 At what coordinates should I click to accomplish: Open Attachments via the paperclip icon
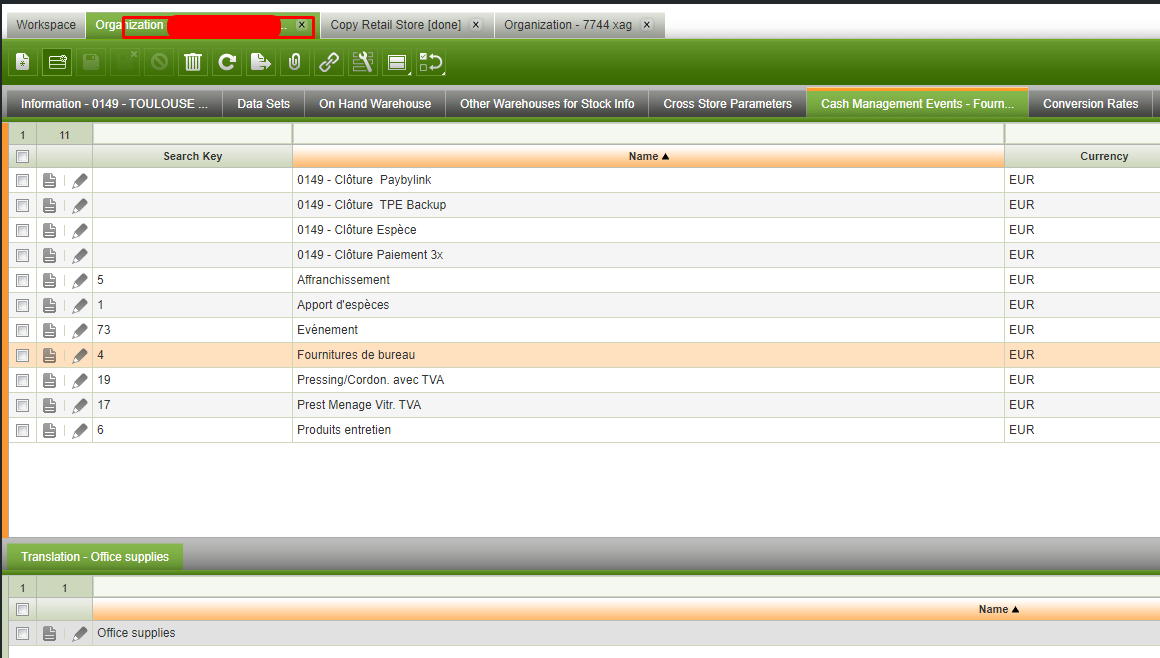pyautogui.click(x=294, y=62)
